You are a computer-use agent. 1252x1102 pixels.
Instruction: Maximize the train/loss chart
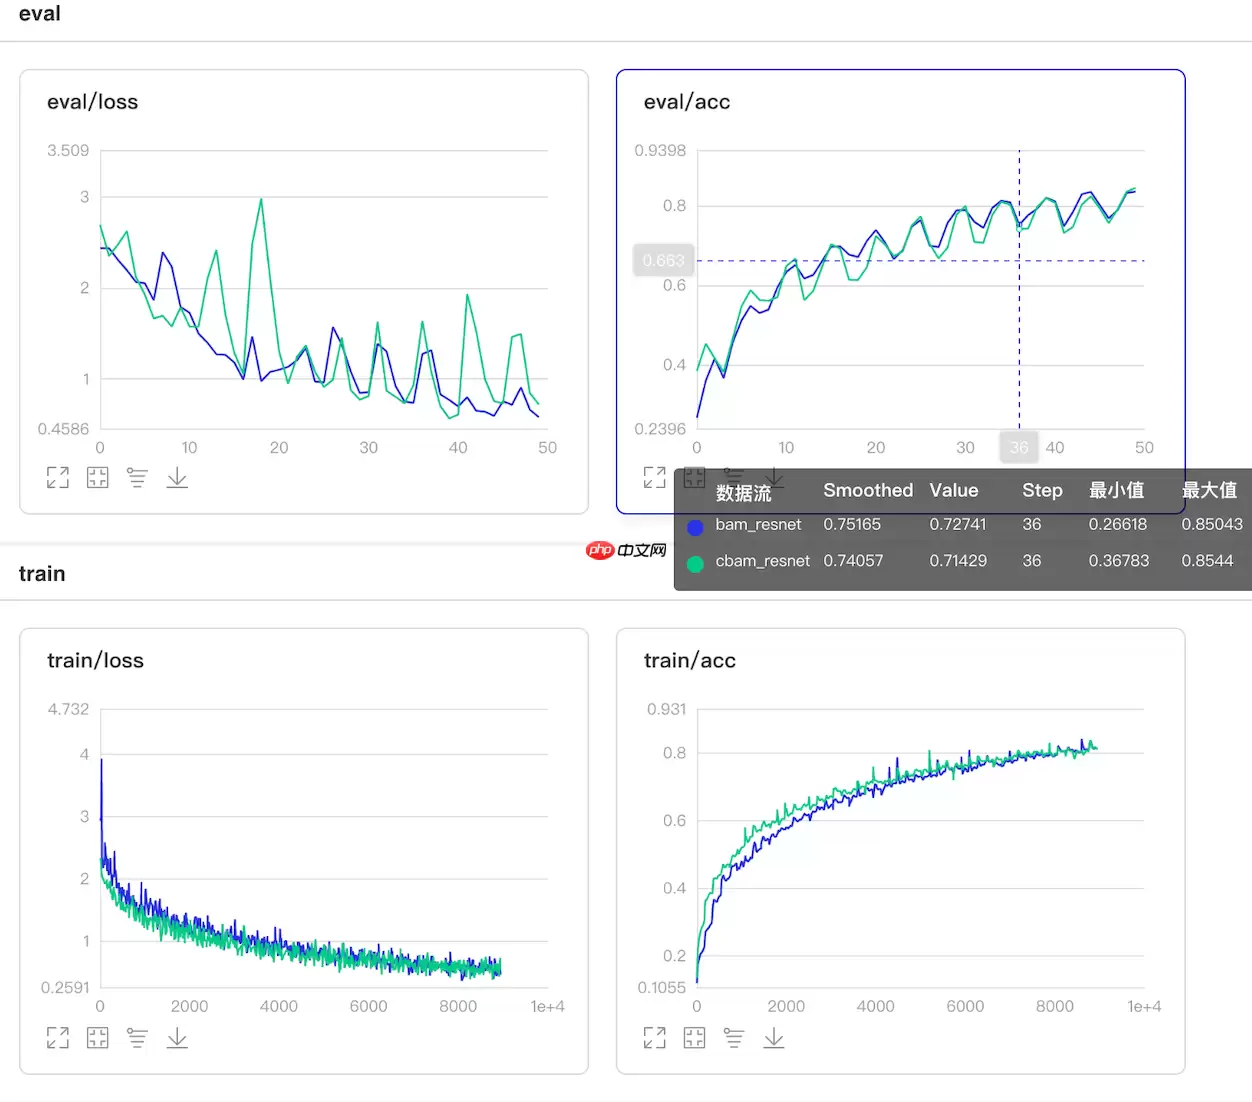pyautogui.click(x=58, y=1038)
